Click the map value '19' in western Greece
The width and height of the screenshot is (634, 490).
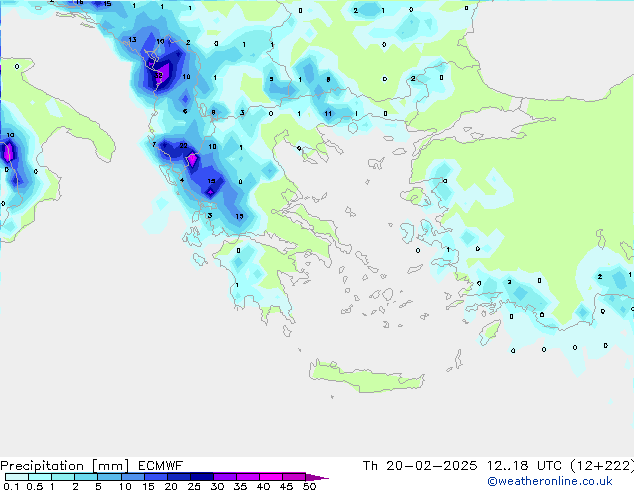(211, 181)
